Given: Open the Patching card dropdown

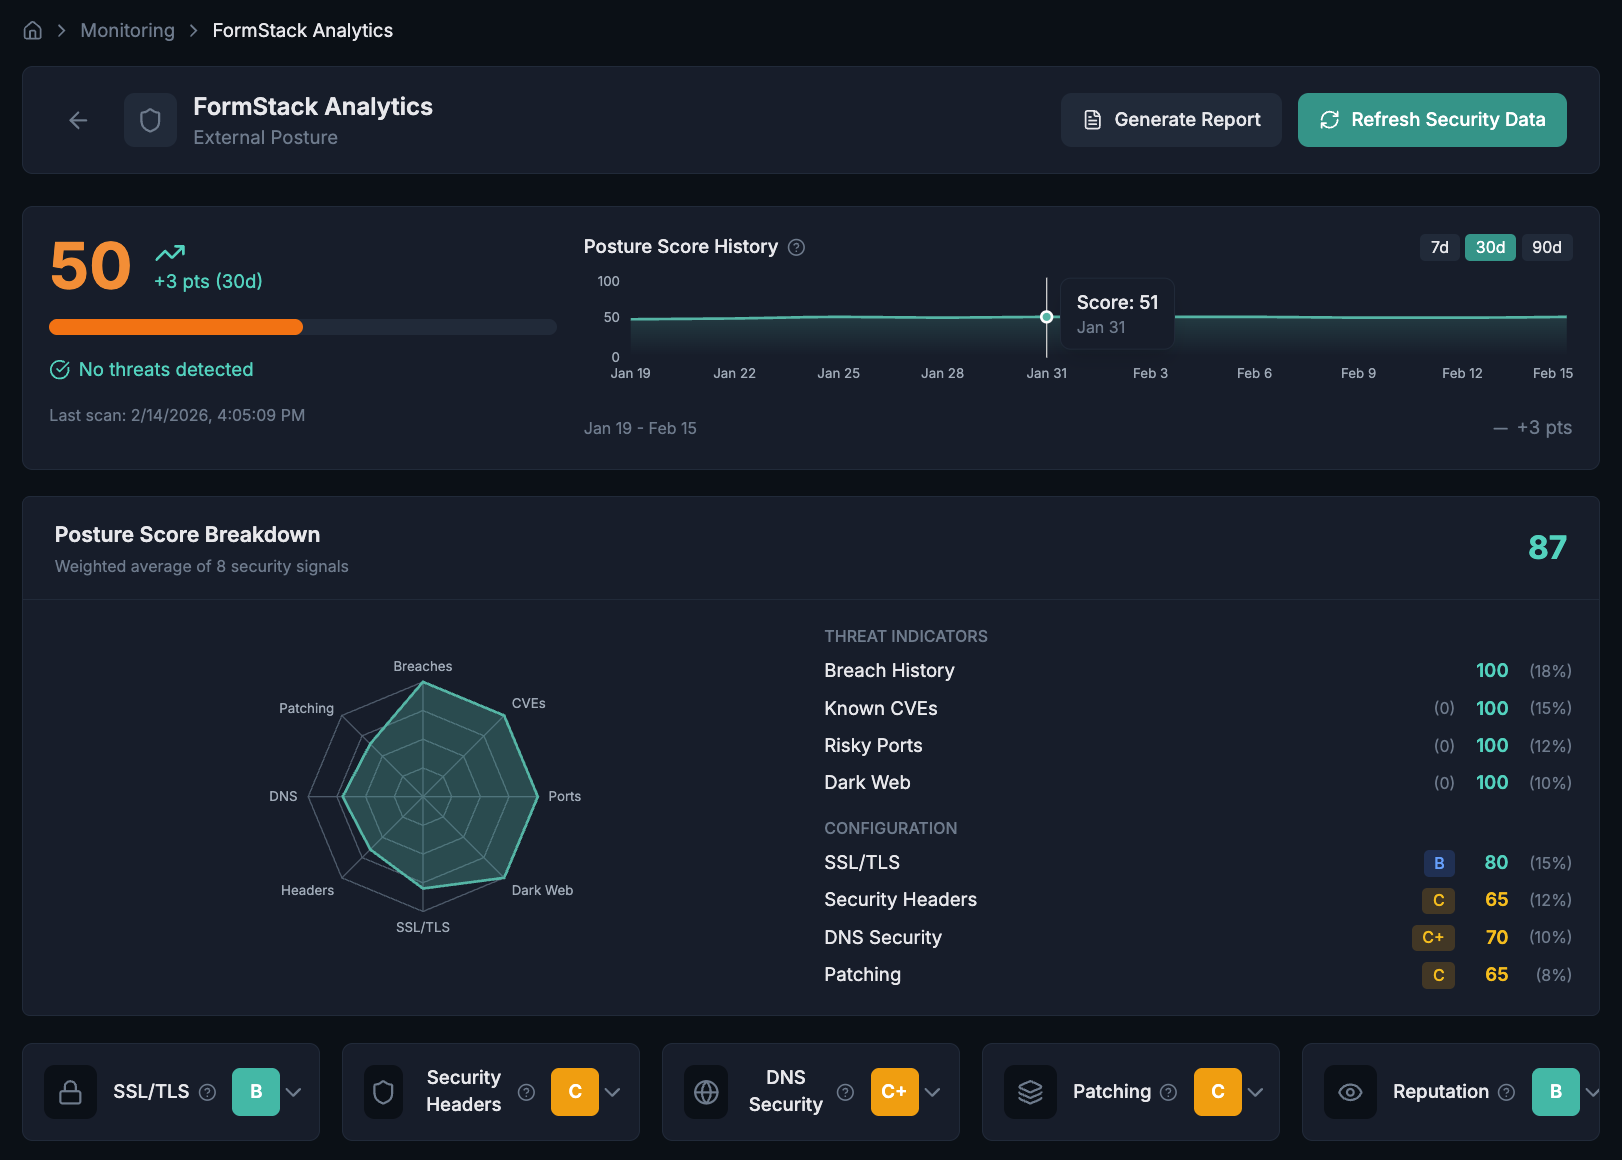Looking at the screenshot, I should coord(1257,1092).
